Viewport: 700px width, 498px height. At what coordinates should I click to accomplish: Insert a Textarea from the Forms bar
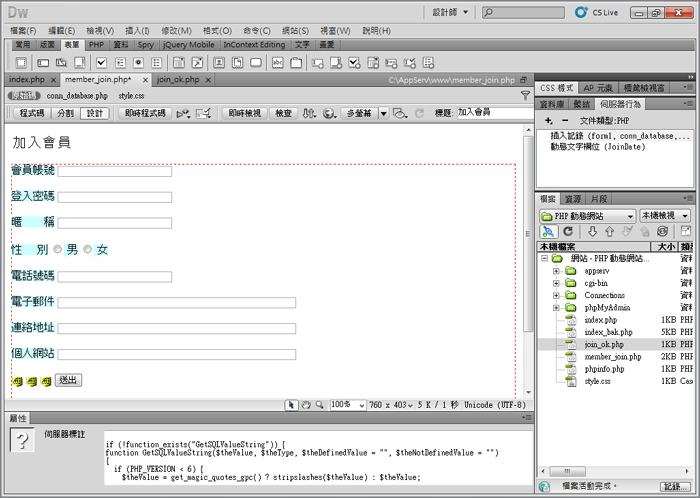point(79,63)
